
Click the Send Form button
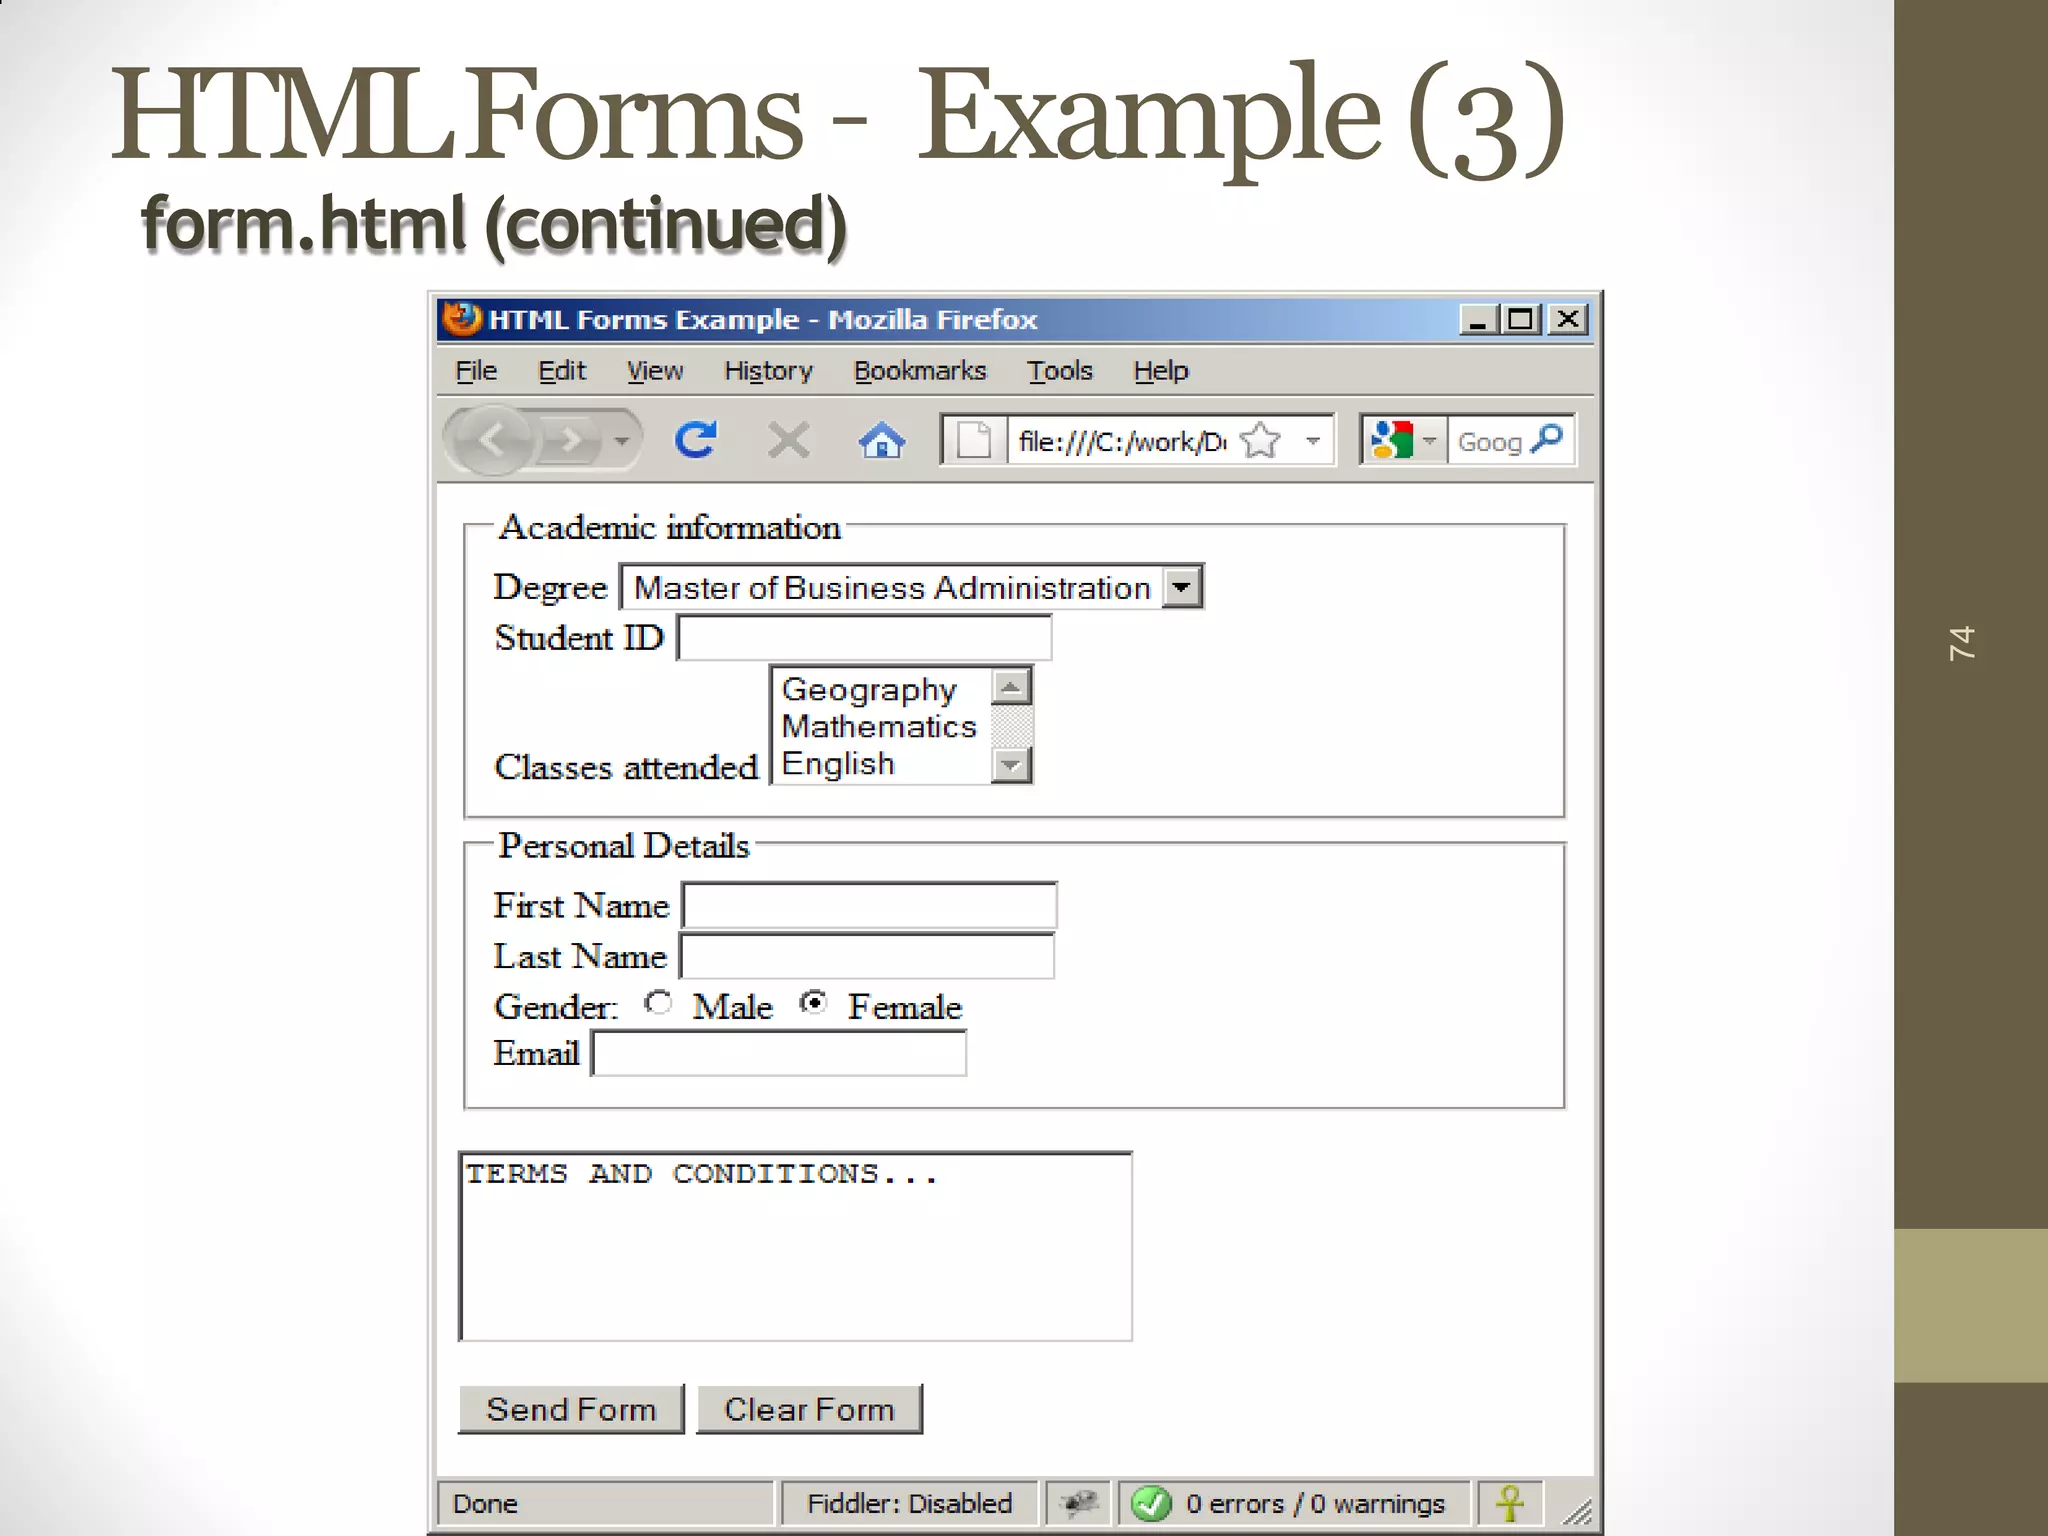pyautogui.click(x=571, y=1409)
